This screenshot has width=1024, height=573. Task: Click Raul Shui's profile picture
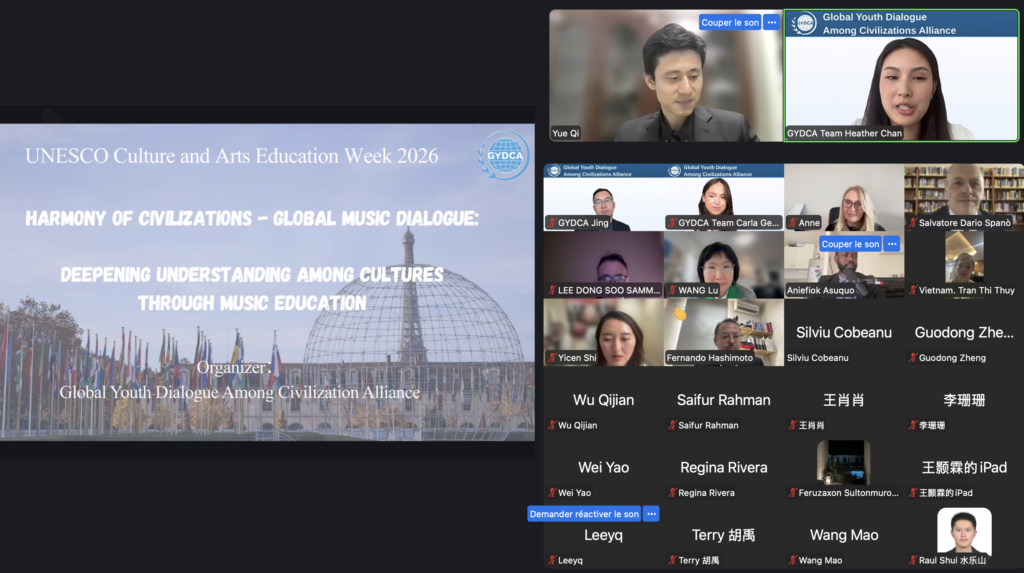(x=964, y=531)
